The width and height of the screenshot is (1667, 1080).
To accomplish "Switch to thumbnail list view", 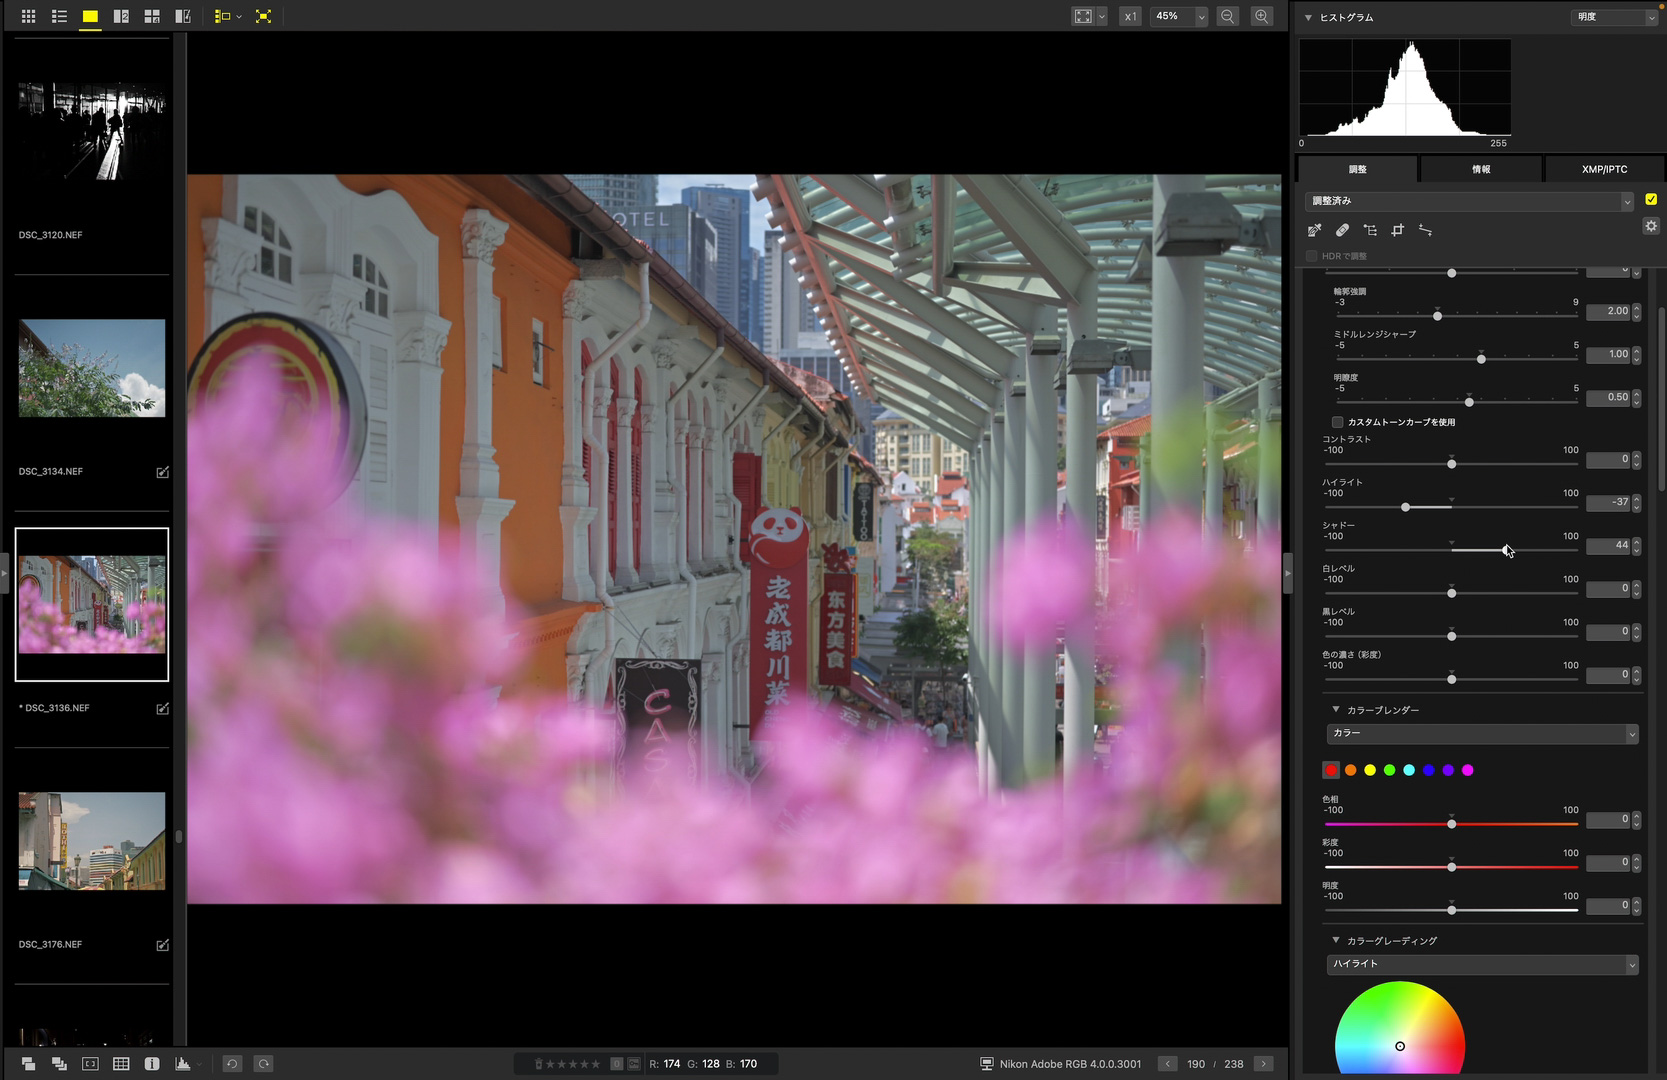I will [x=59, y=16].
